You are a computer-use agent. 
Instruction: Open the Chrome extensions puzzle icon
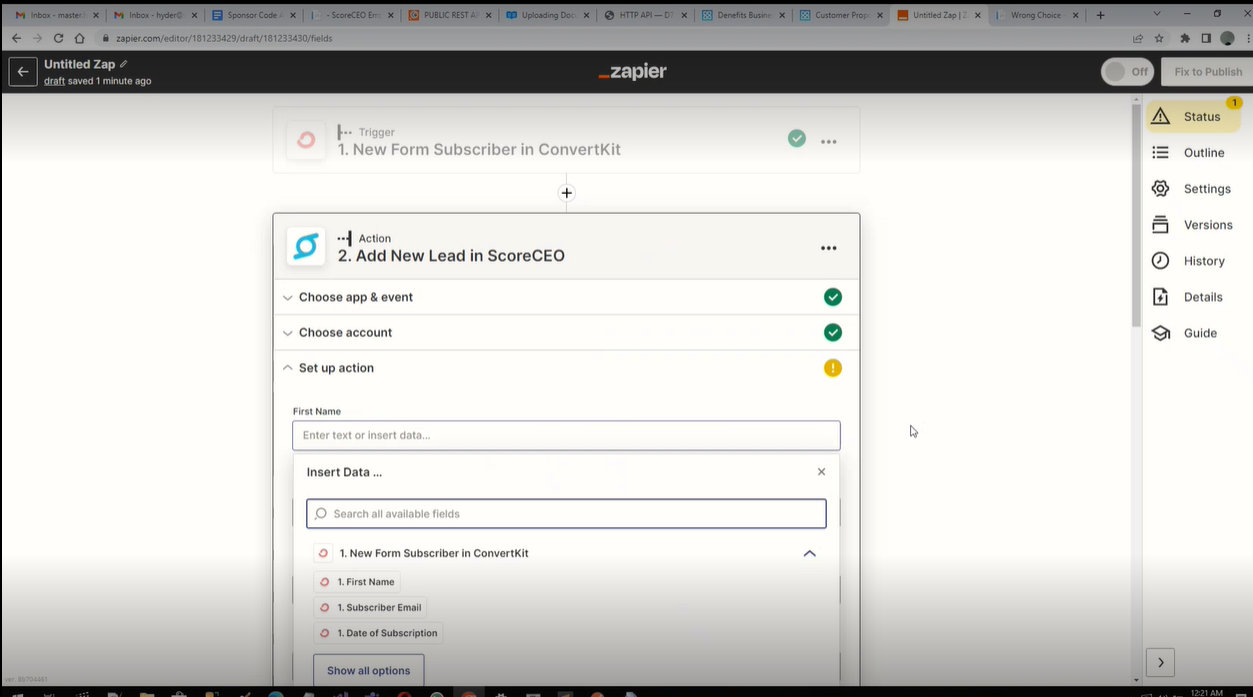tap(1185, 38)
